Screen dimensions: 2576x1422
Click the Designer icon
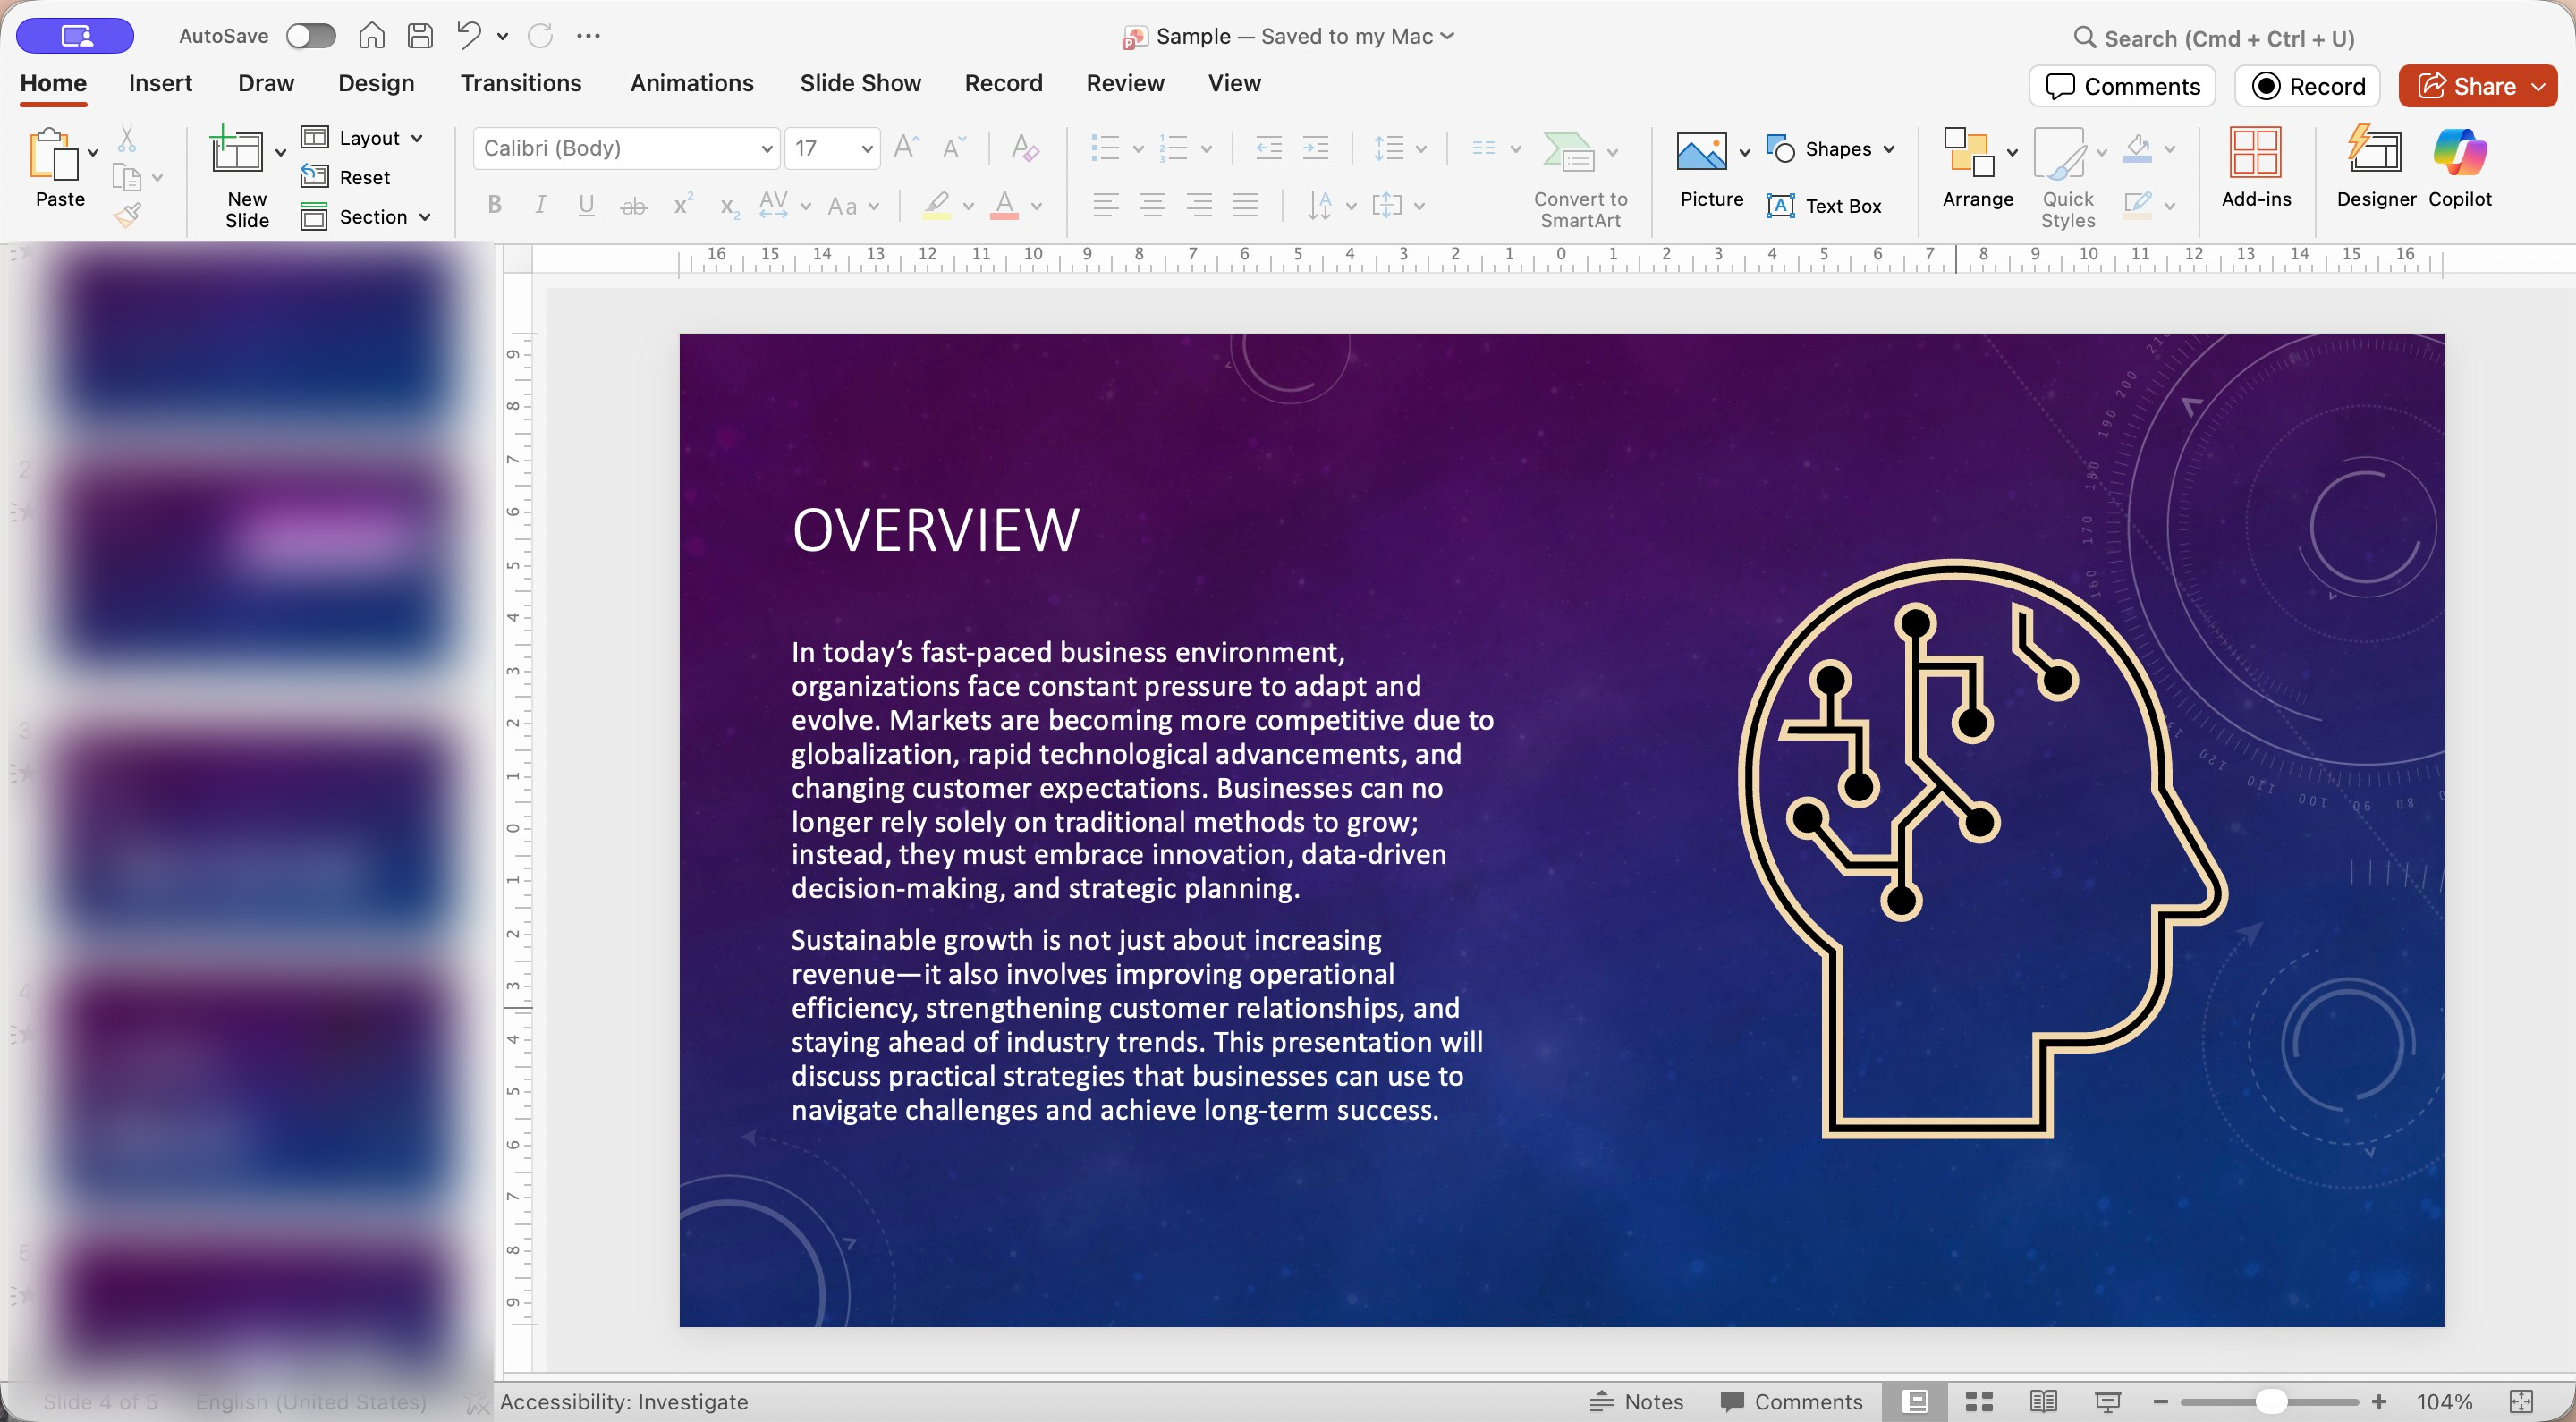pos(2375,152)
